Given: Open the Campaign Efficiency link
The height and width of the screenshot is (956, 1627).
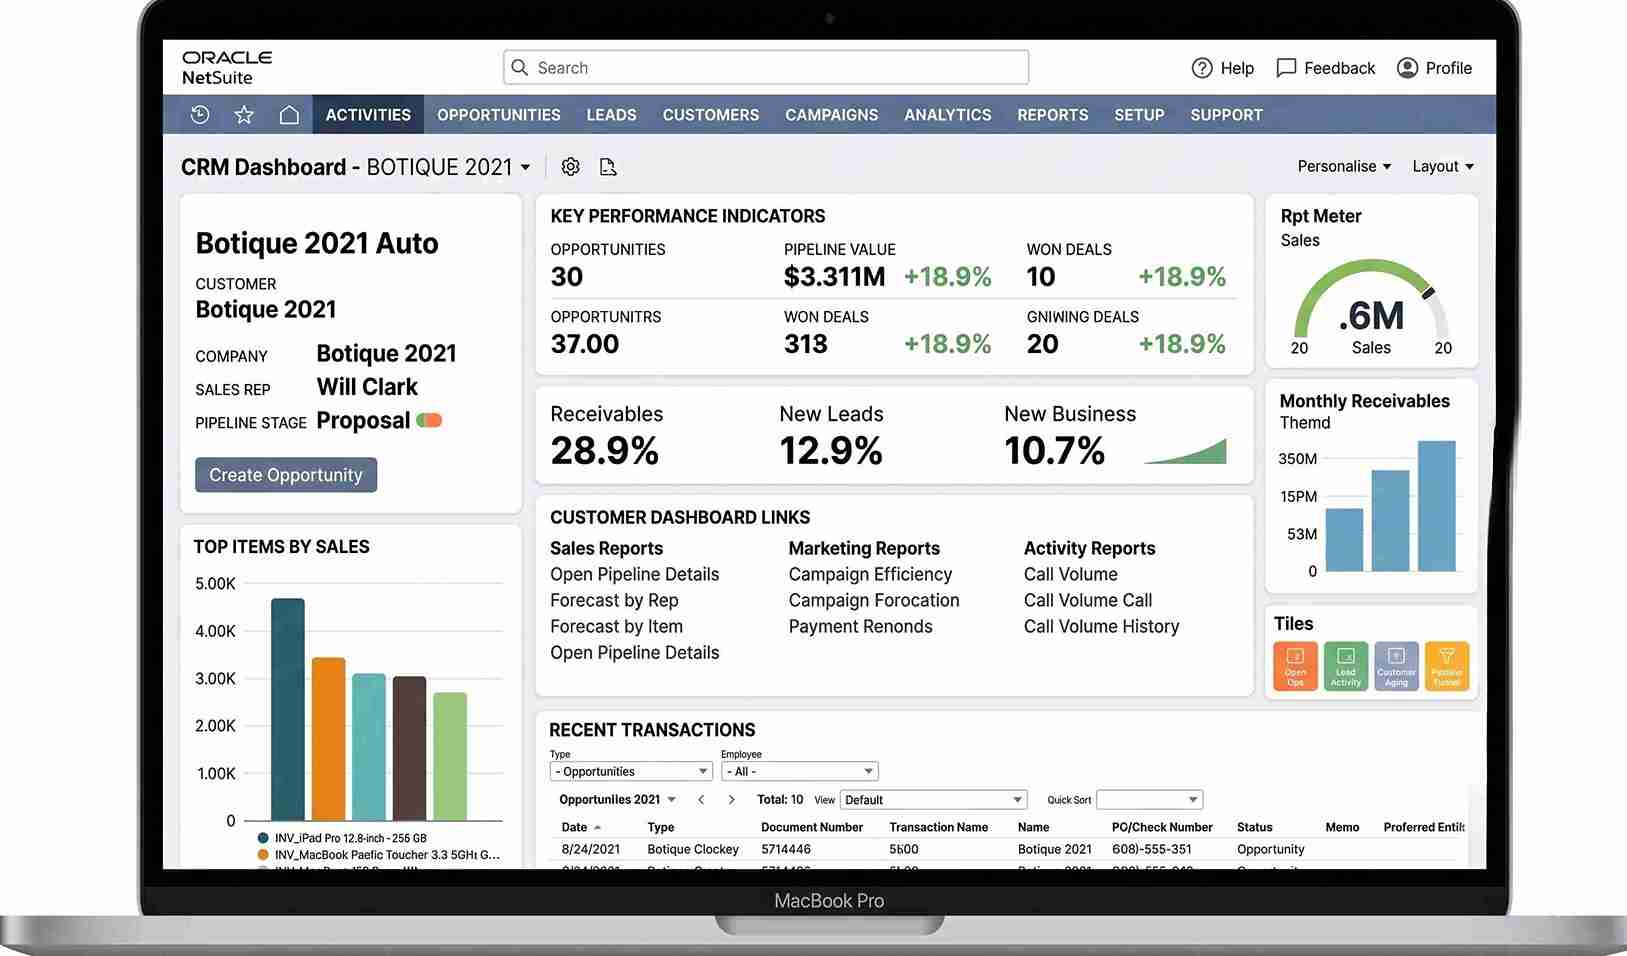Looking at the screenshot, I should click(x=870, y=575).
